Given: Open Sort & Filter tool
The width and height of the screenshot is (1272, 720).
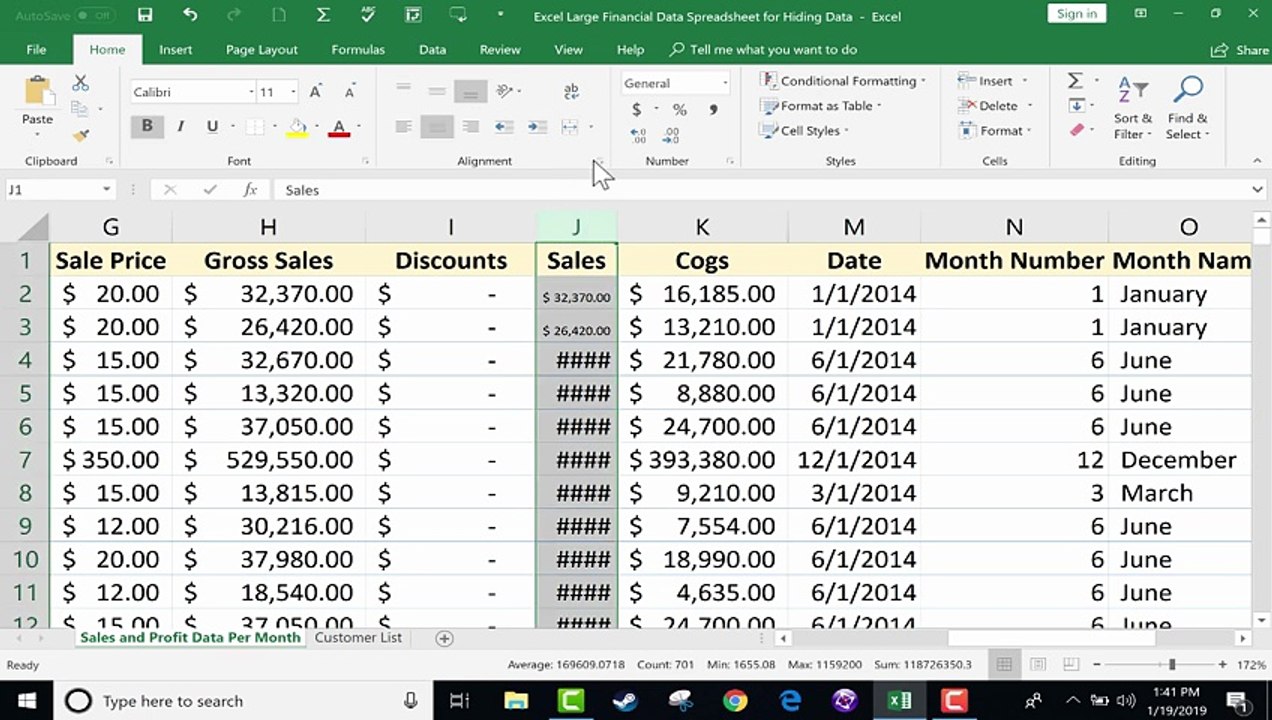Looking at the screenshot, I should (1132, 108).
